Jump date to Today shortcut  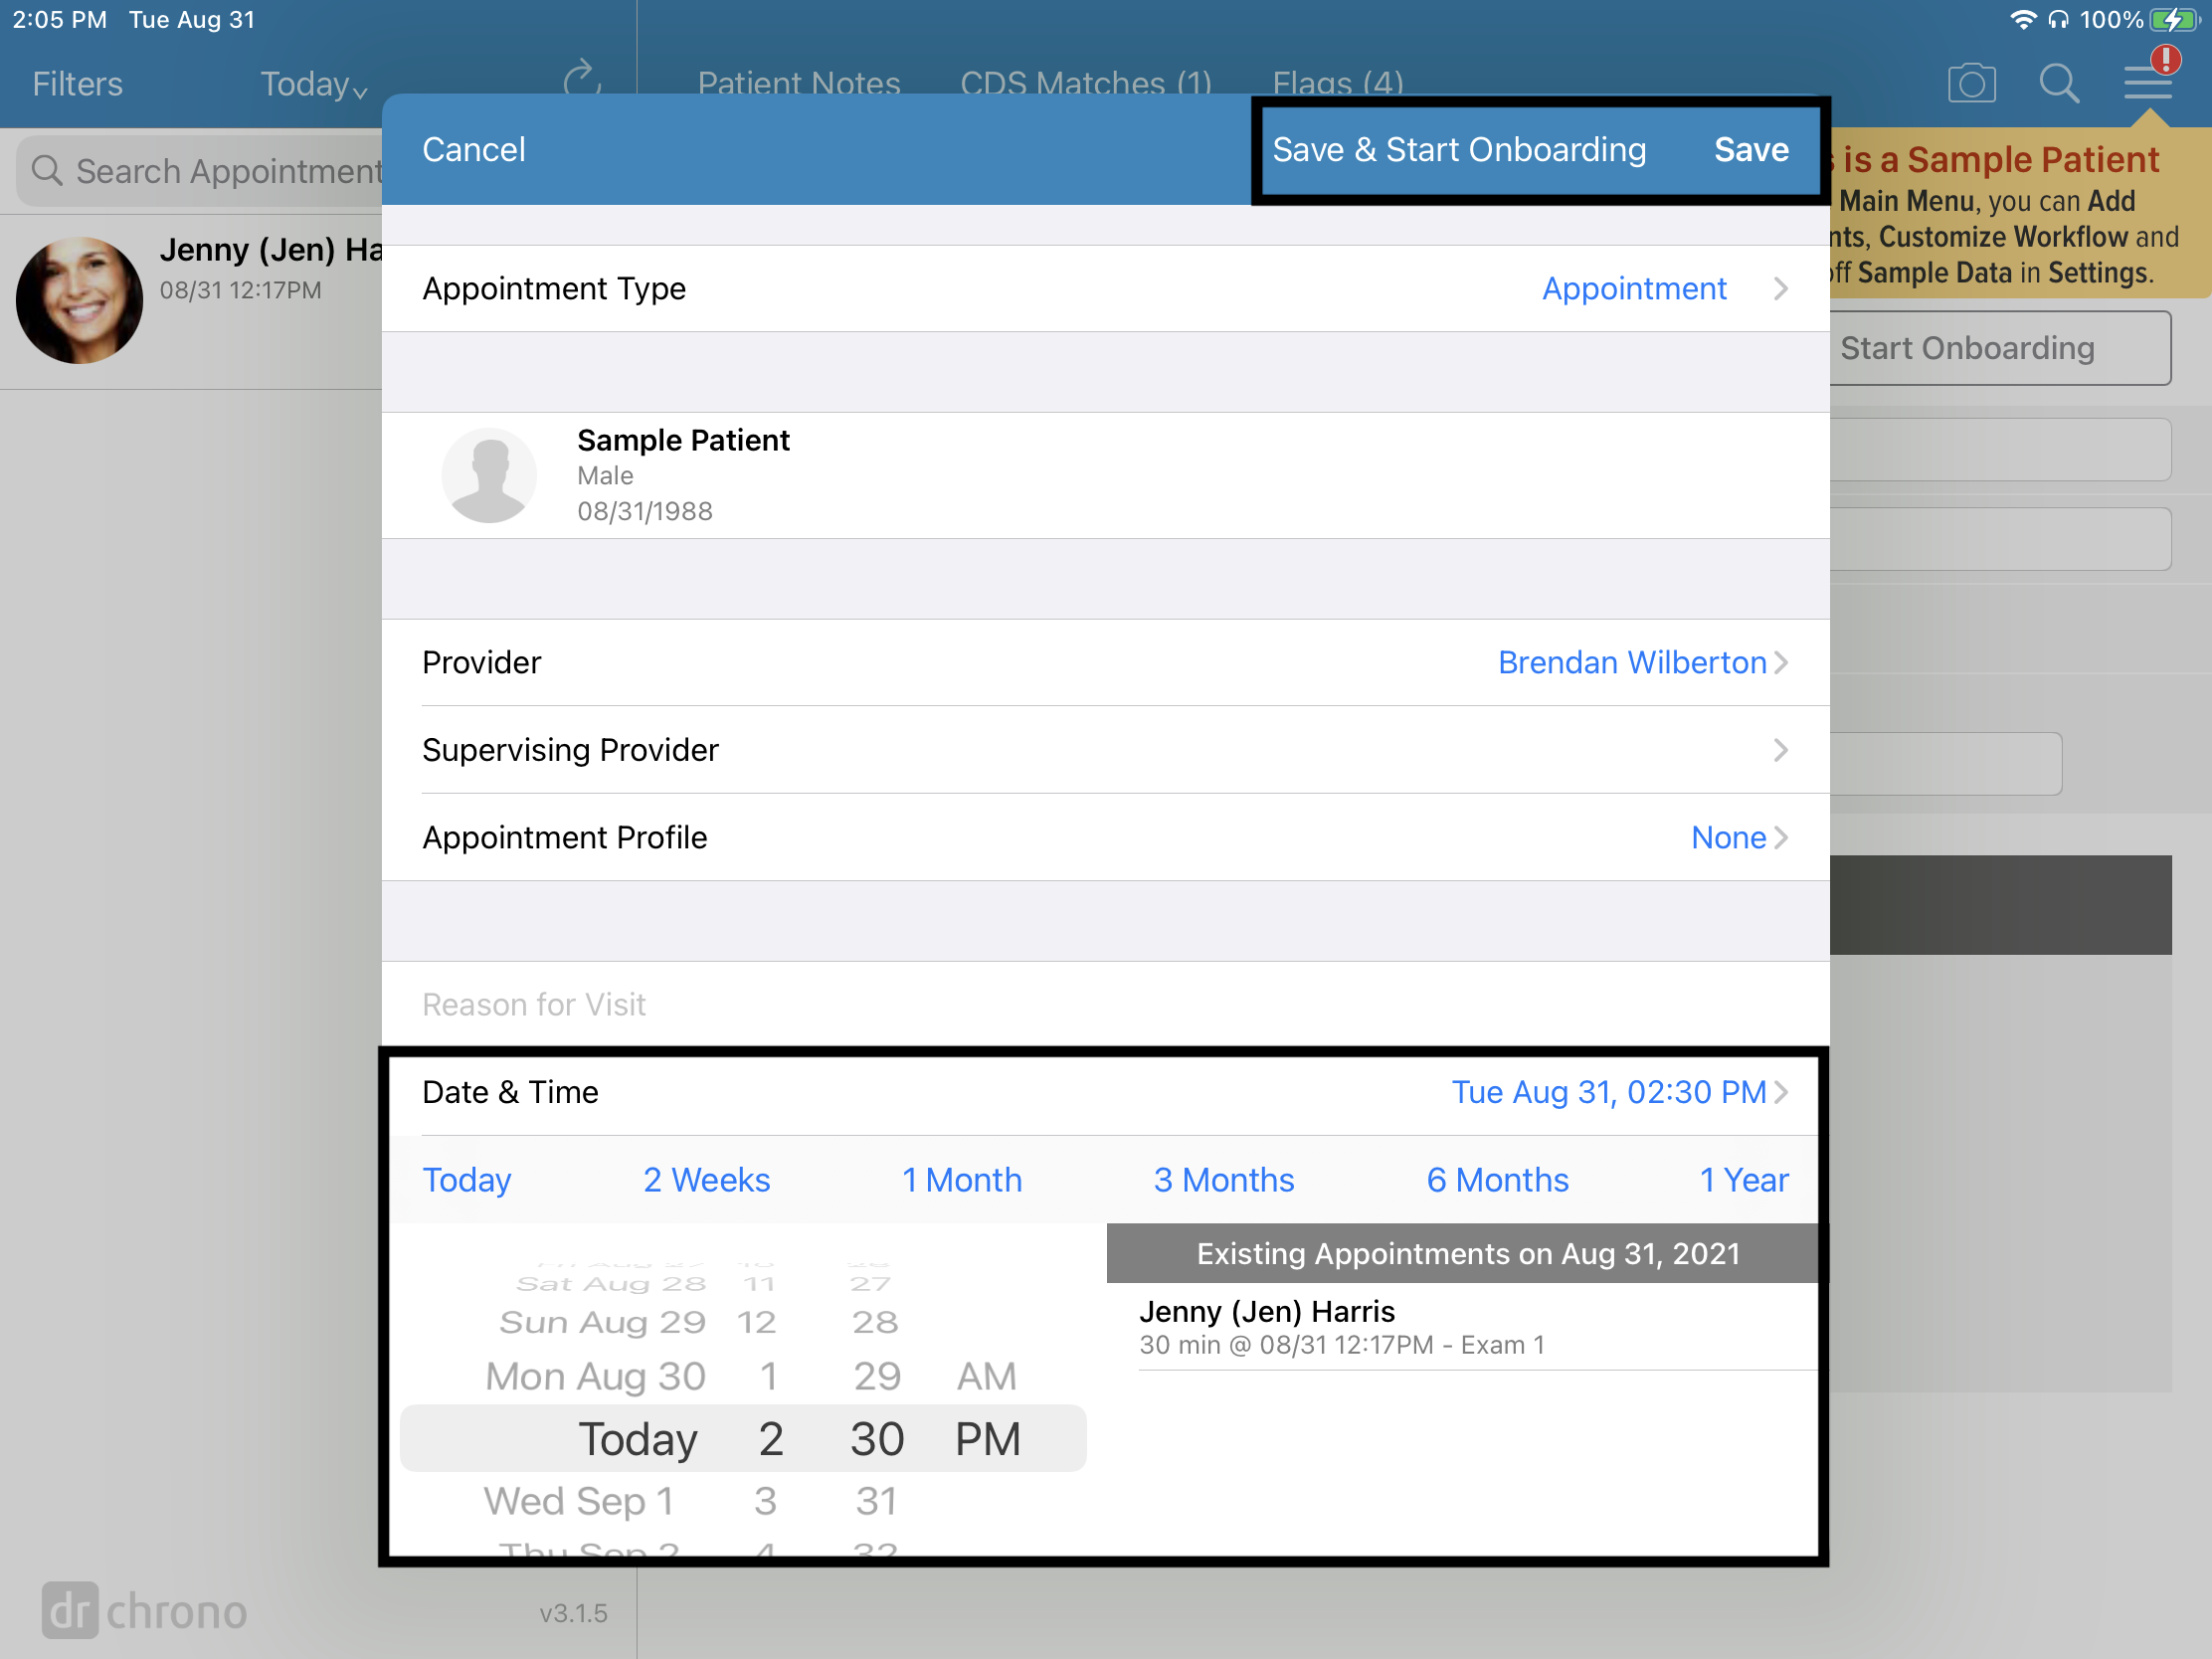pyautogui.click(x=466, y=1180)
